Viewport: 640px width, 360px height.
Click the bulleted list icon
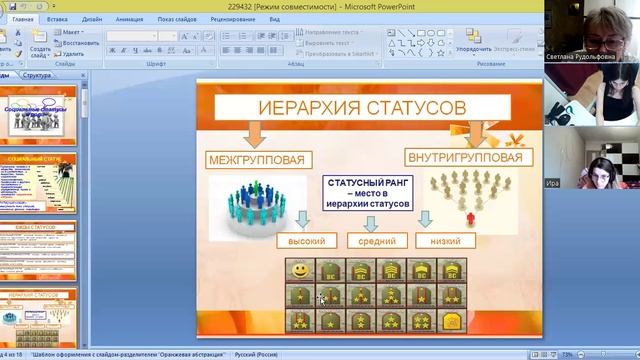click(227, 36)
